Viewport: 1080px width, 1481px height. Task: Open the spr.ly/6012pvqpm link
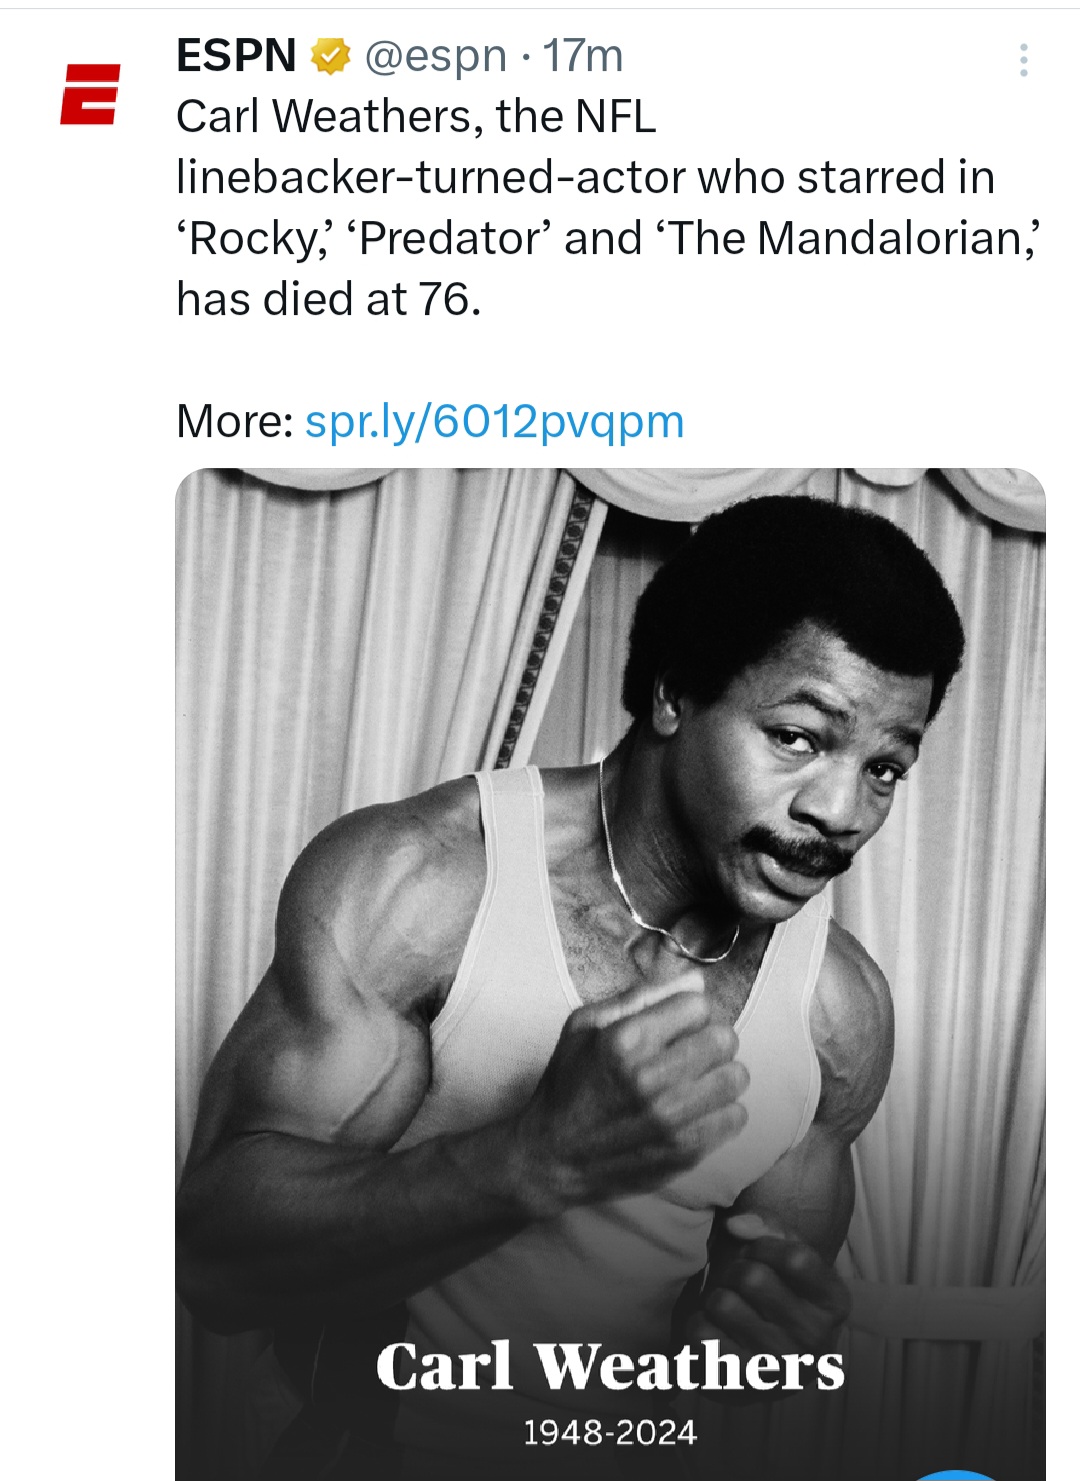(x=494, y=421)
